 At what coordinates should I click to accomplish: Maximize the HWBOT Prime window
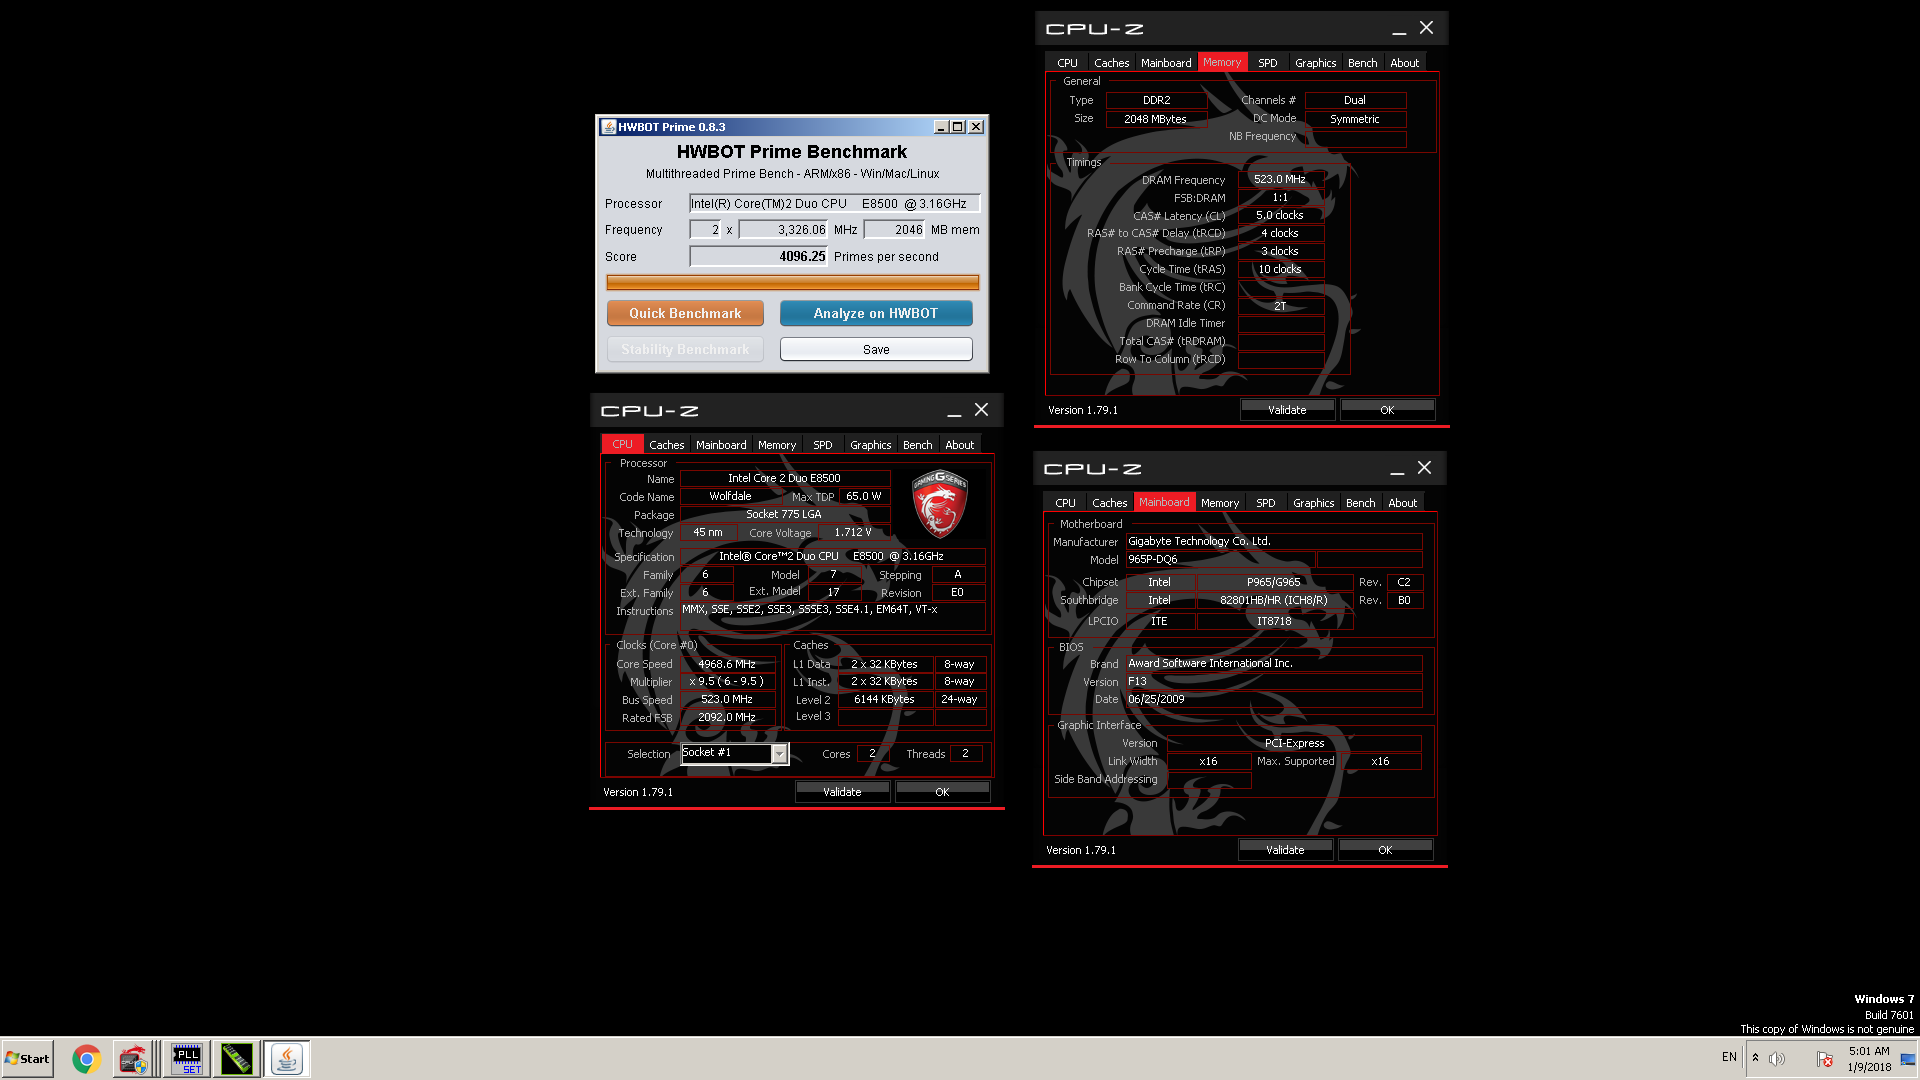point(958,127)
